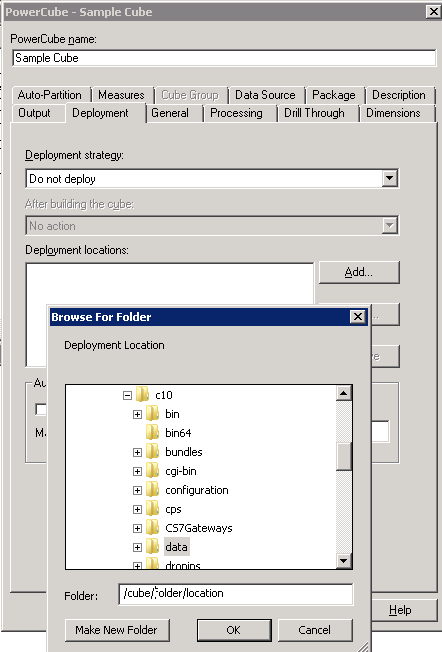Select the bundles folder label

184,452
